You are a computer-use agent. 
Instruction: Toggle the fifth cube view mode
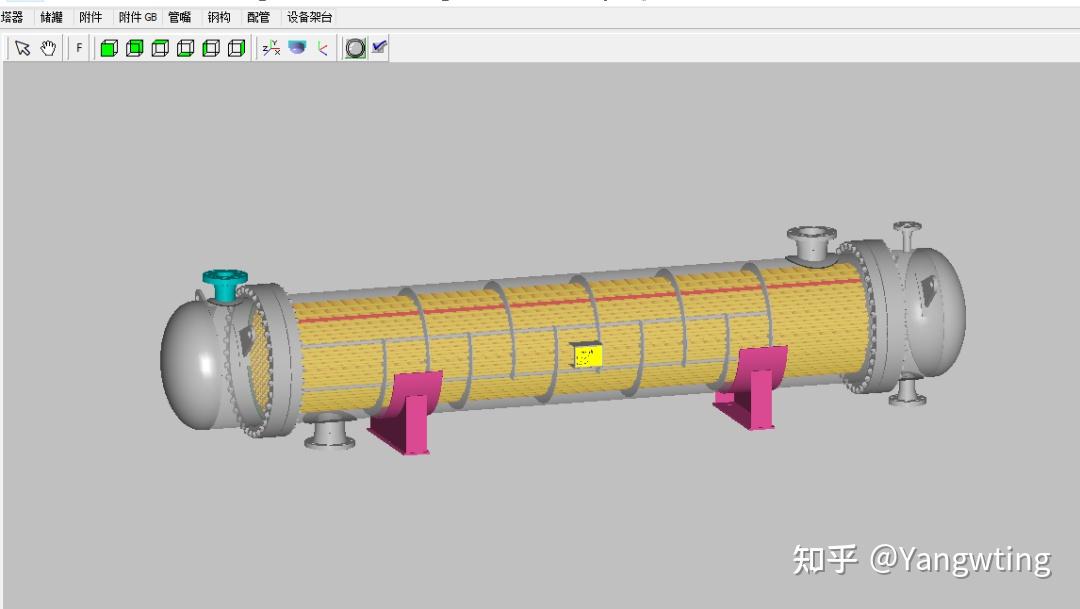pyautogui.click(x=210, y=46)
